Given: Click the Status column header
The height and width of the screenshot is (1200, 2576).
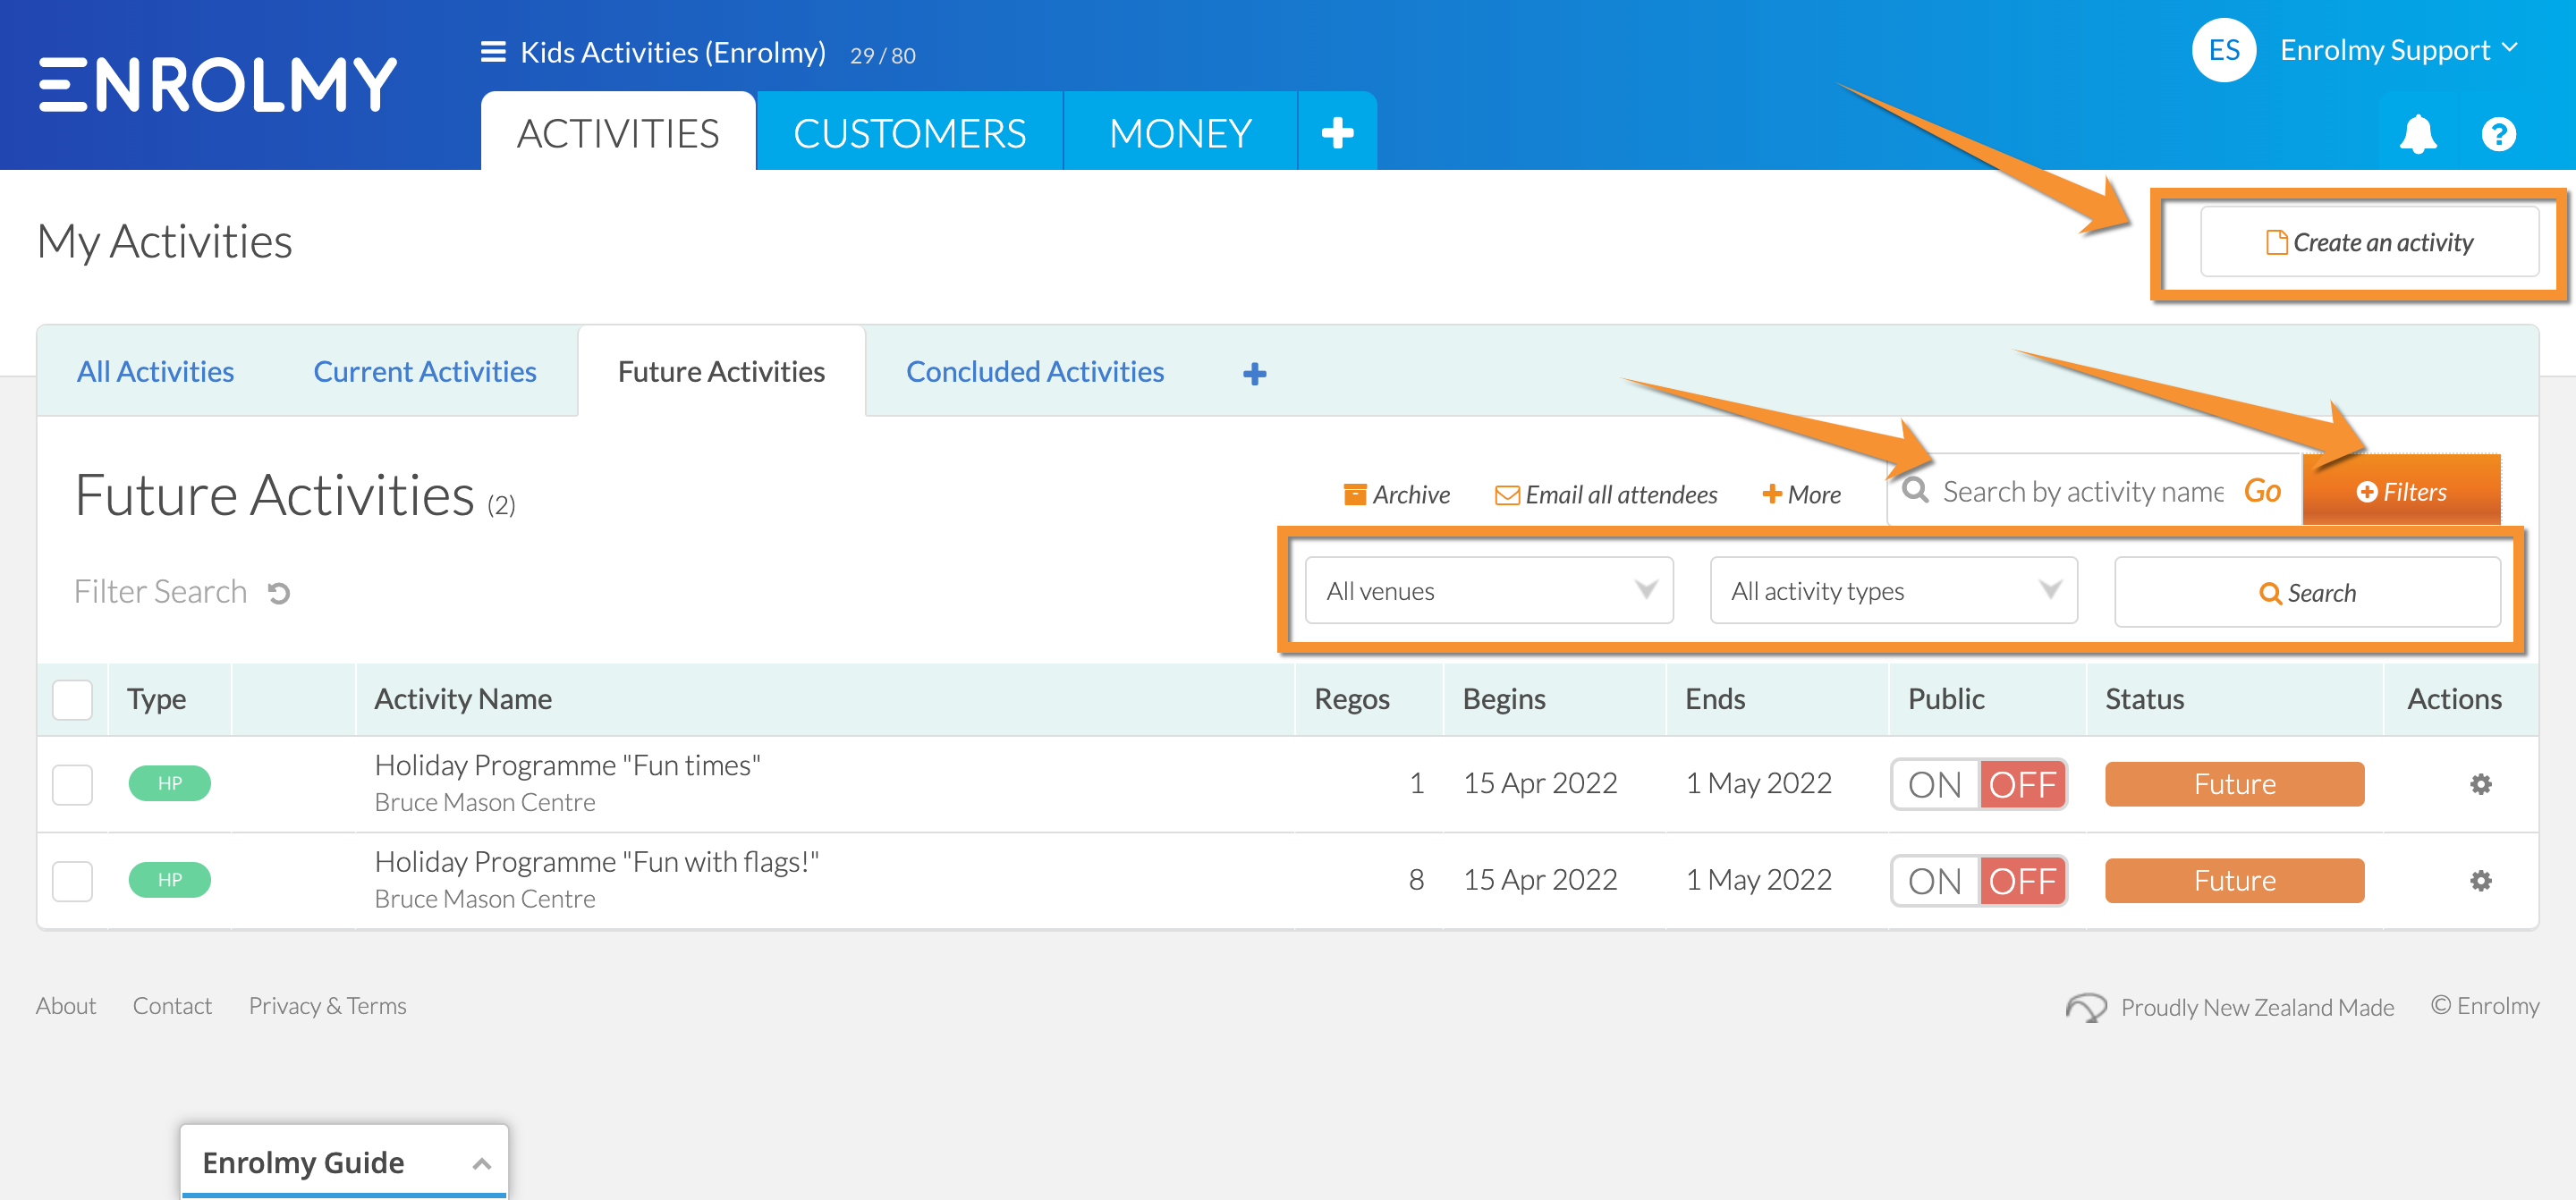Looking at the screenshot, I should [2144, 699].
